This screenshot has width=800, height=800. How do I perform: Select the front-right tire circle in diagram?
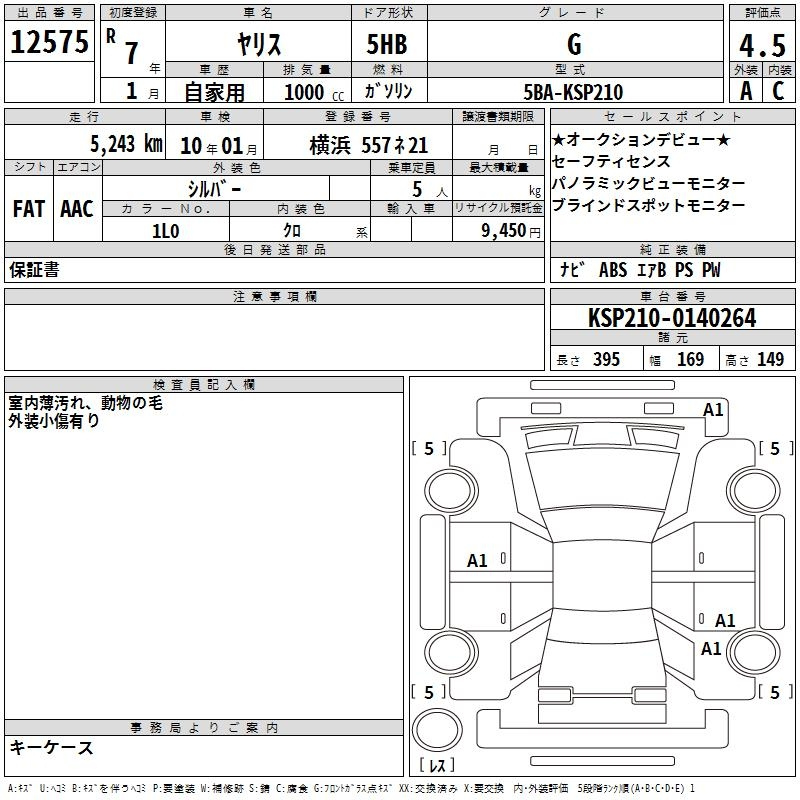754,489
